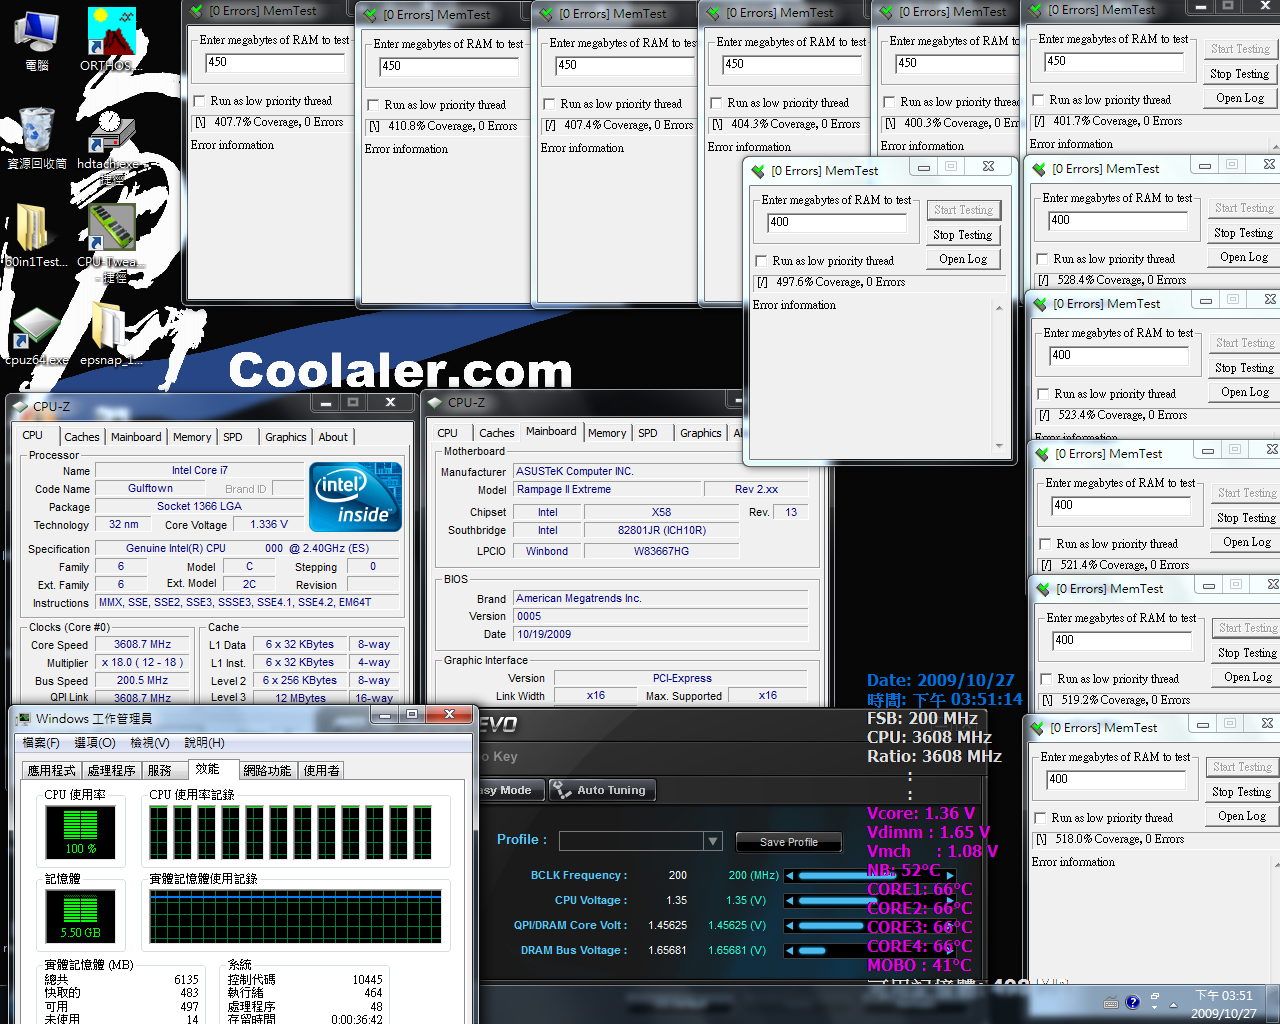Open 檢視(V) menu in Task Manager

(x=150, y=743)
